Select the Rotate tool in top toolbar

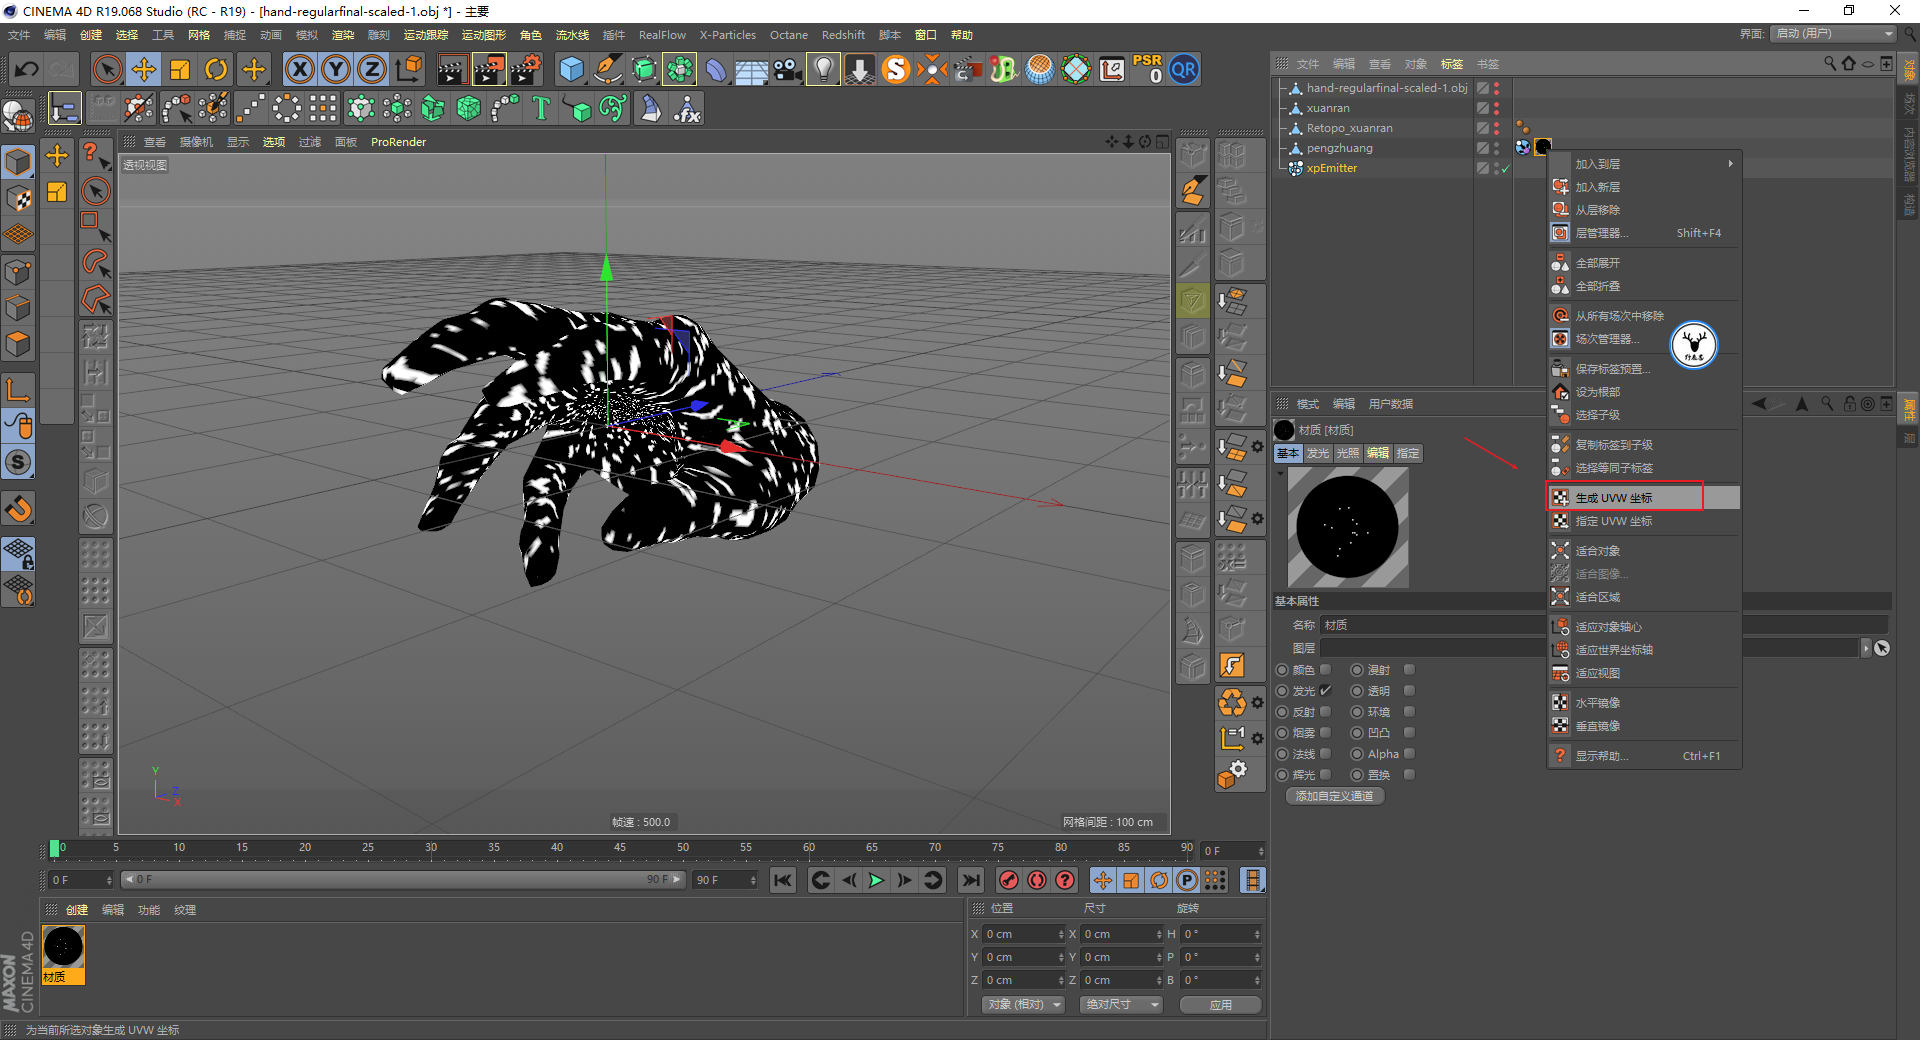pos(216,70)
